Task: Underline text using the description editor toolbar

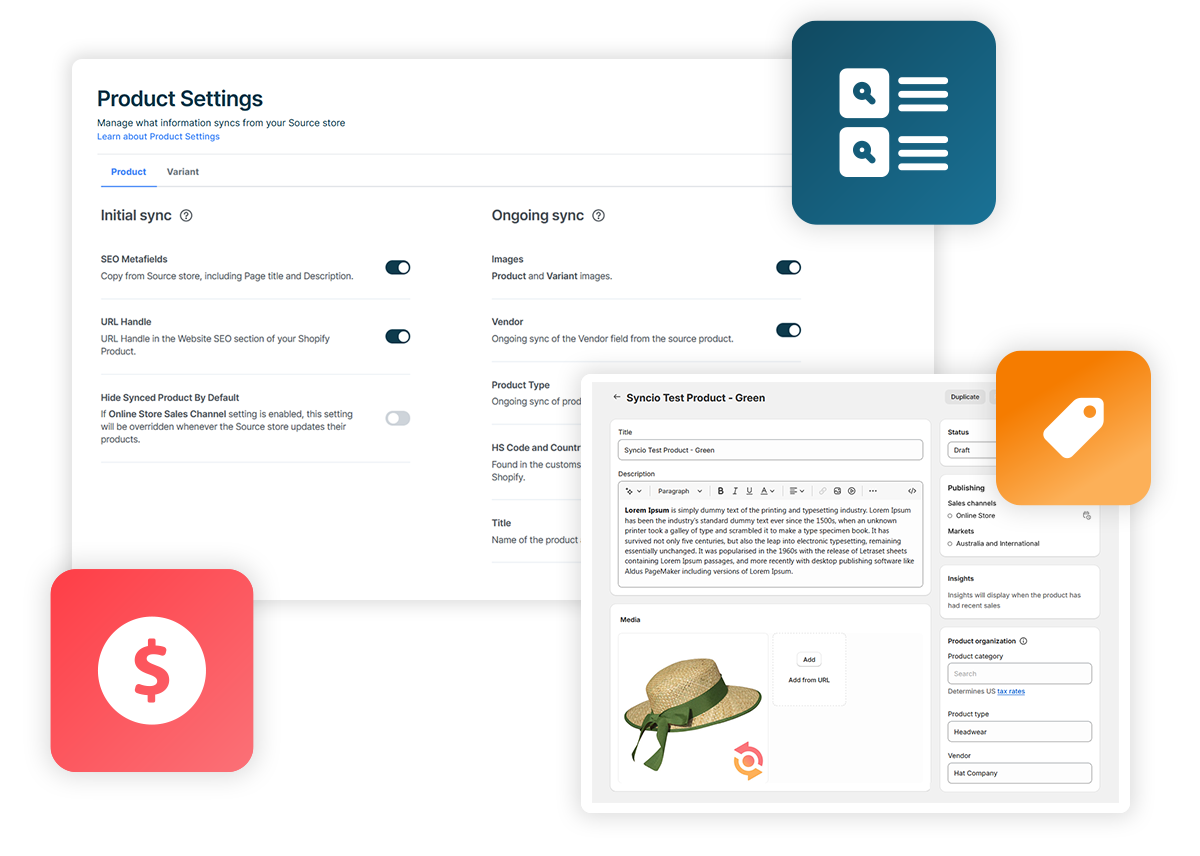Action: (749, 490)
